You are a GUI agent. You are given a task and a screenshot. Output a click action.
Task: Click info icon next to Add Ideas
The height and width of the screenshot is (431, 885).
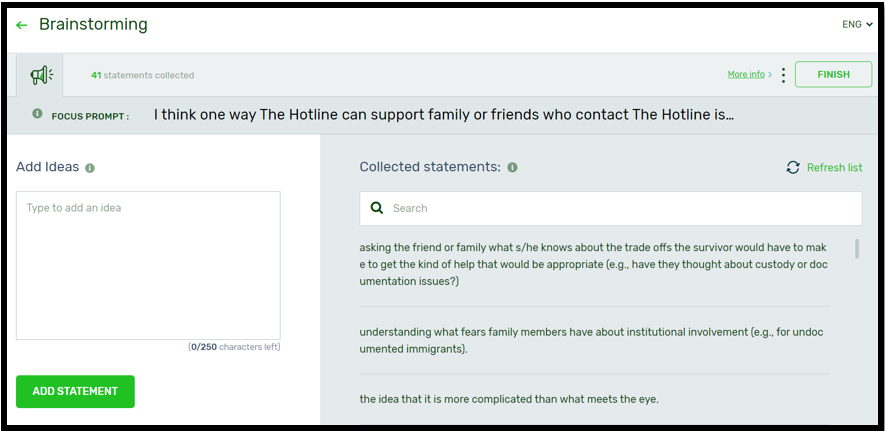tap(90, 168)
